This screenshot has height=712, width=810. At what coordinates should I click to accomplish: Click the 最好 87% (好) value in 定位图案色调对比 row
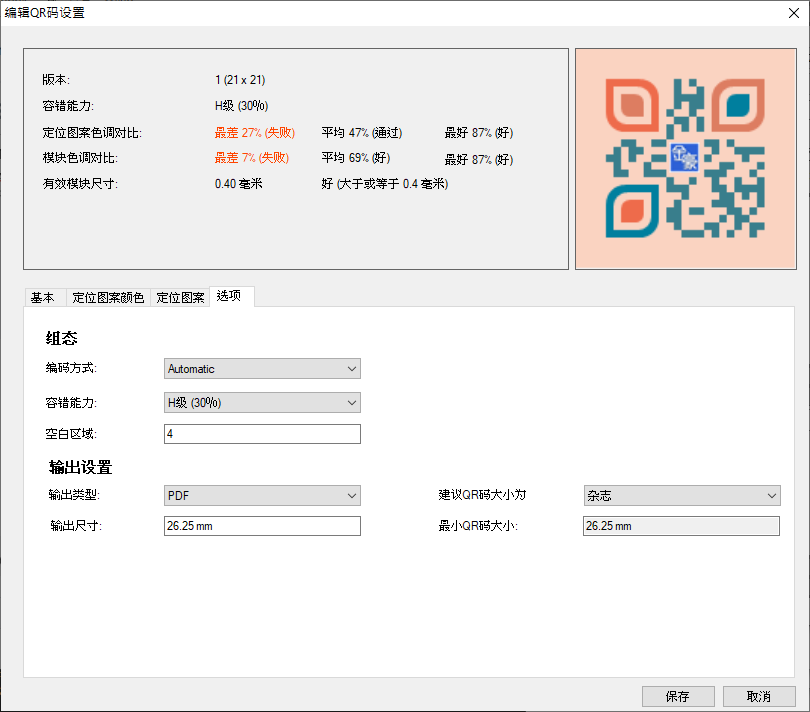tap(479, 133)
